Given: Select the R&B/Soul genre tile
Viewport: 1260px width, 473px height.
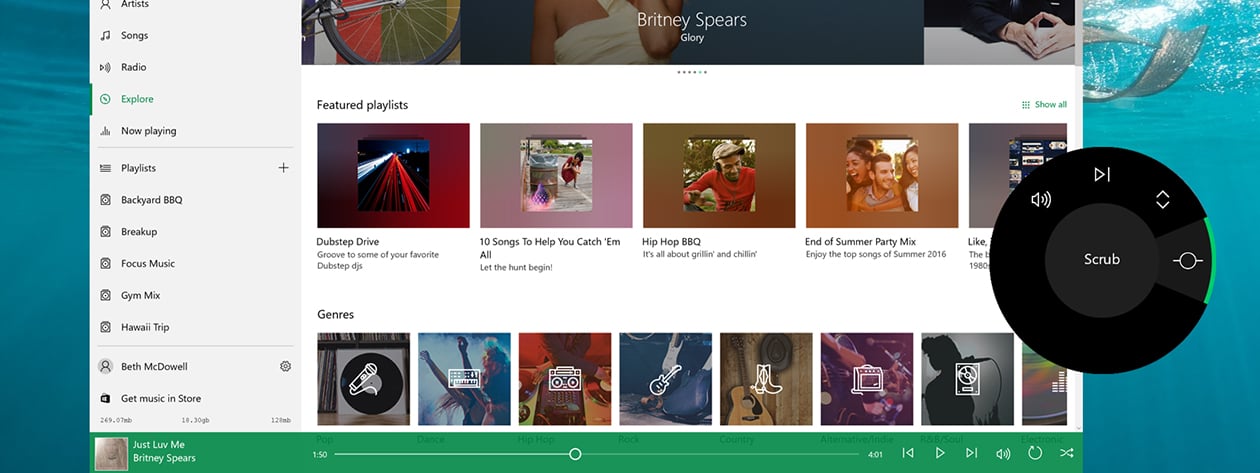Looking at the screenshot, I should click(967, 379).
